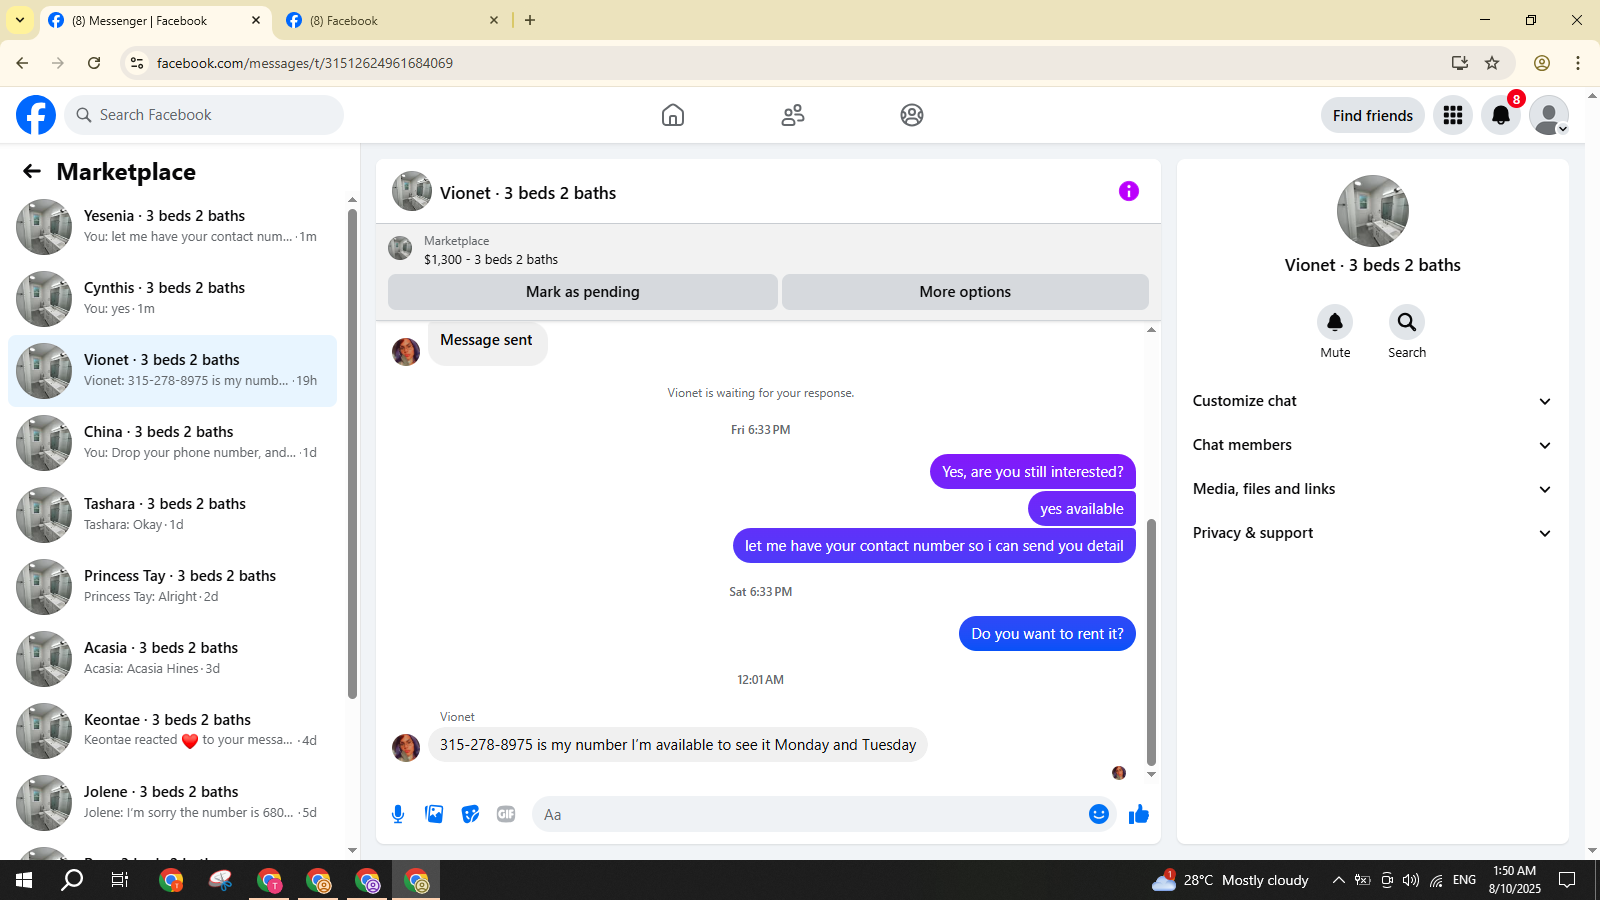Open the weather widget showing 28°C

pos(1230,880)
